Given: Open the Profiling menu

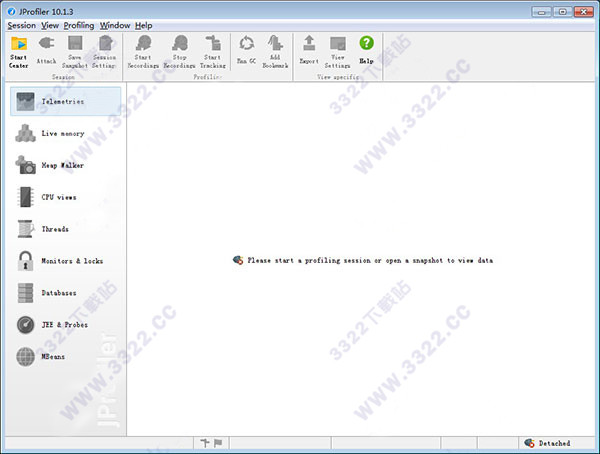Looking at the screenshot, I should tap(79, 26).
